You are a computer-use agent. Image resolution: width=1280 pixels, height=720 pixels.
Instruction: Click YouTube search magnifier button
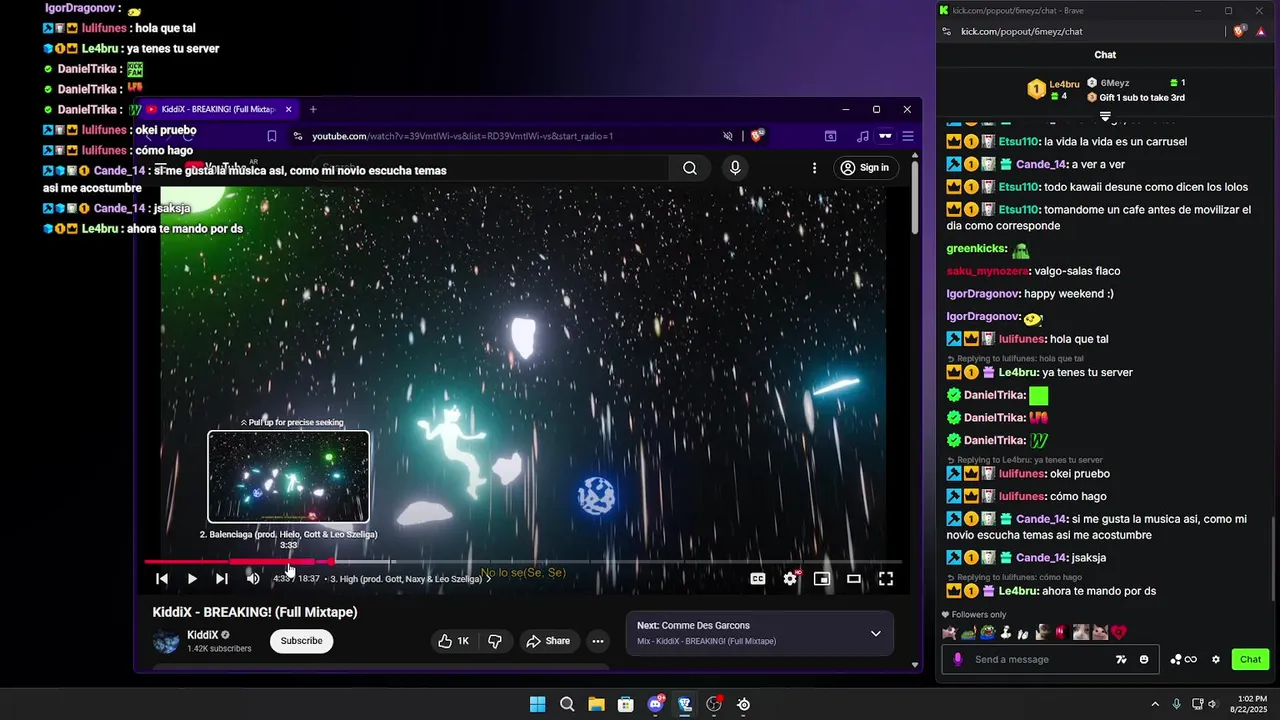pyautogui.click(x=690, y=168)
